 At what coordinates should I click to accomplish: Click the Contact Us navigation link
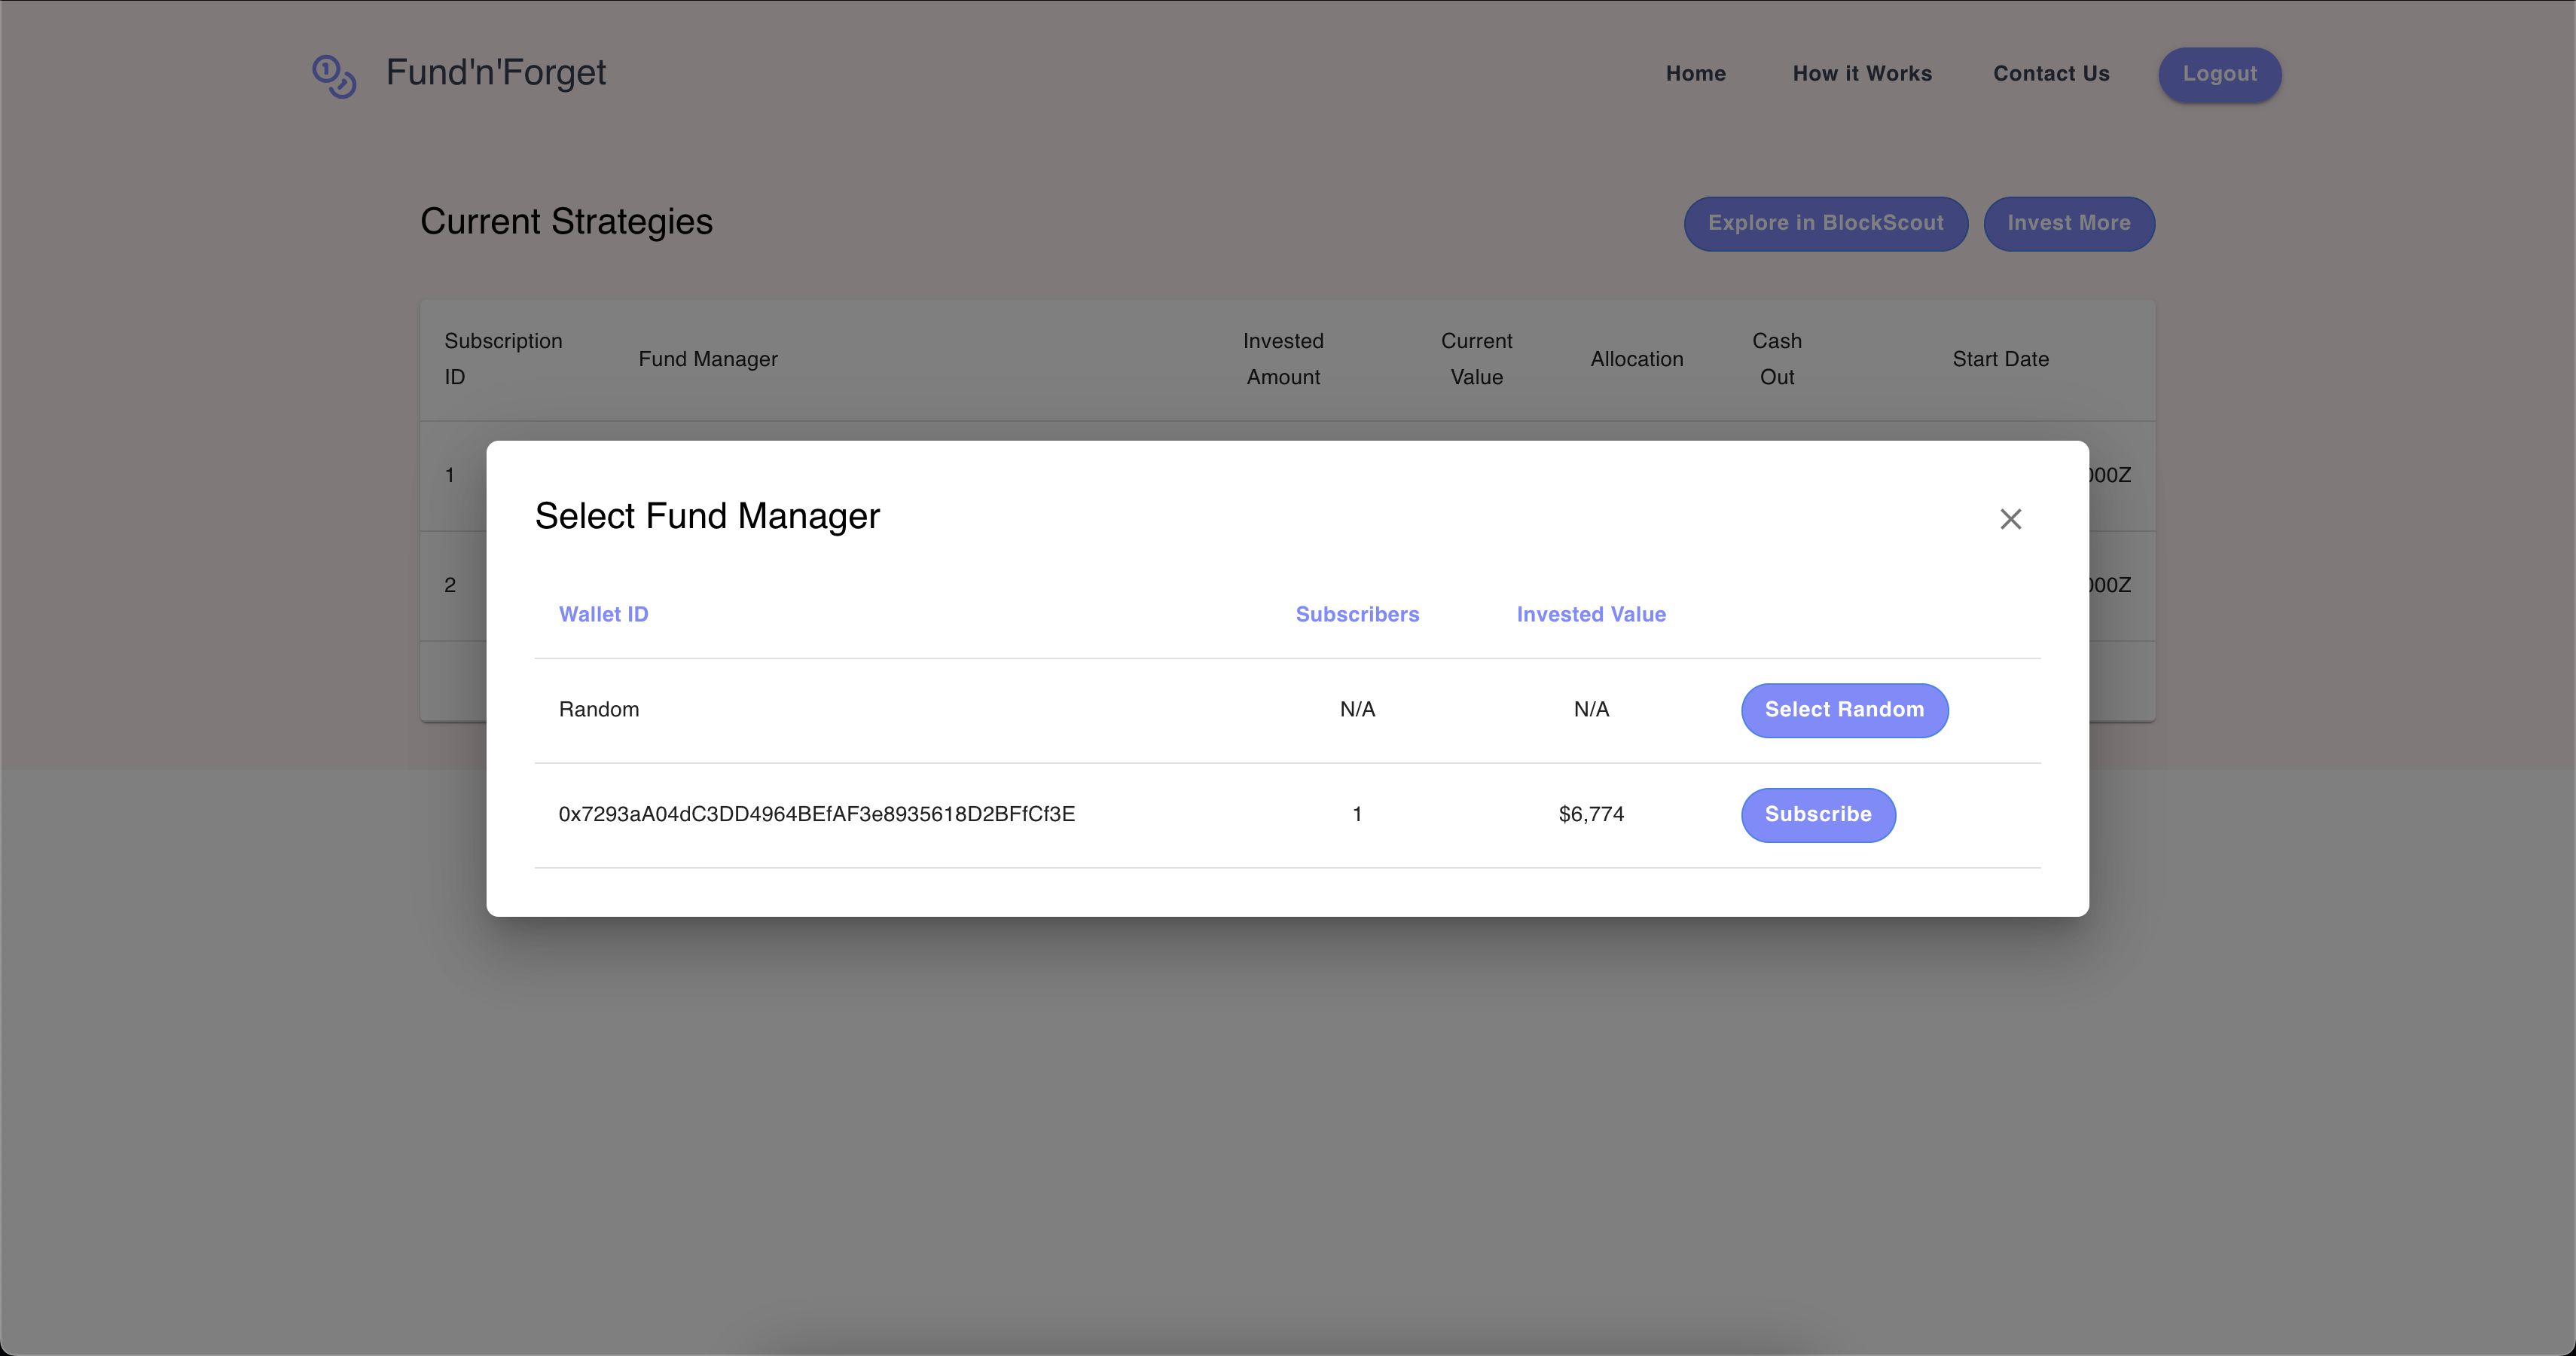coord(2051,72)
